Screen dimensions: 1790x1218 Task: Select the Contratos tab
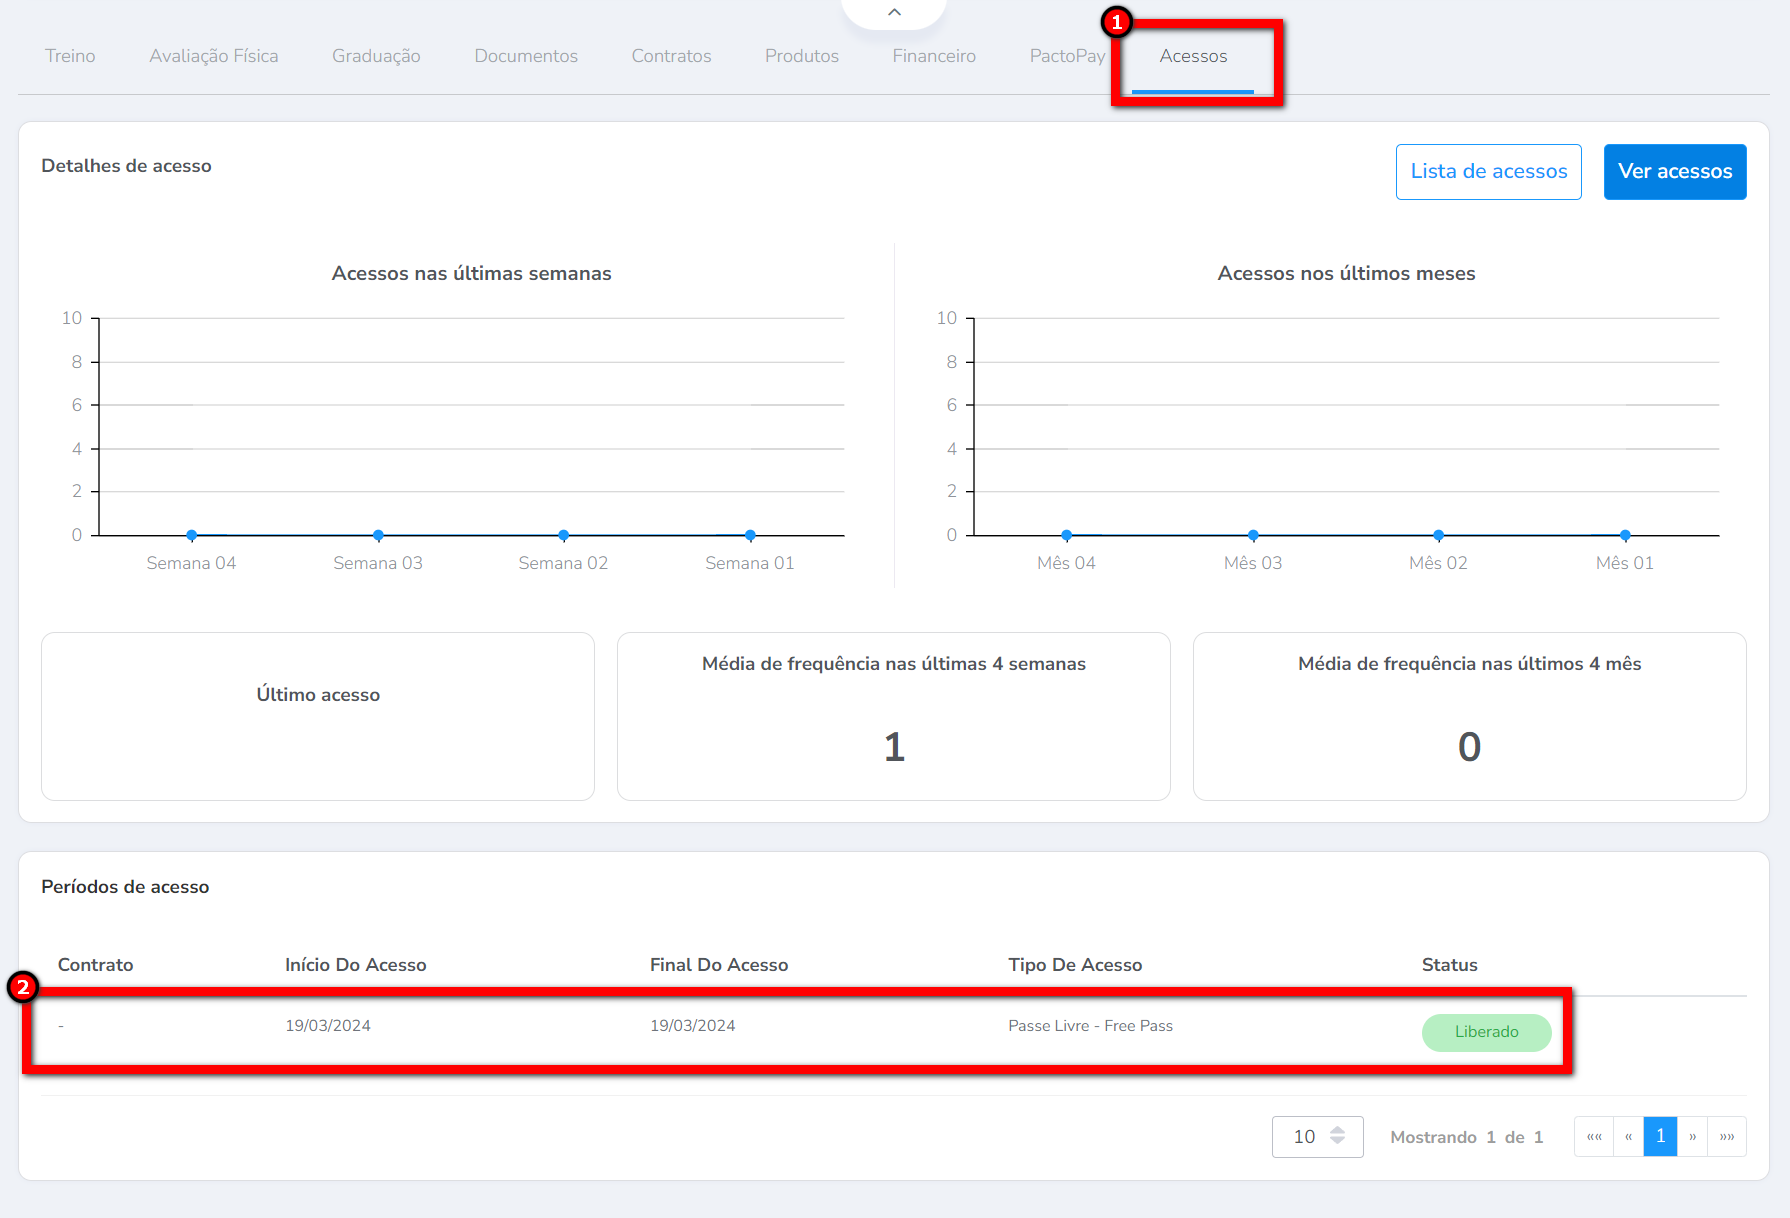point(671,56)
